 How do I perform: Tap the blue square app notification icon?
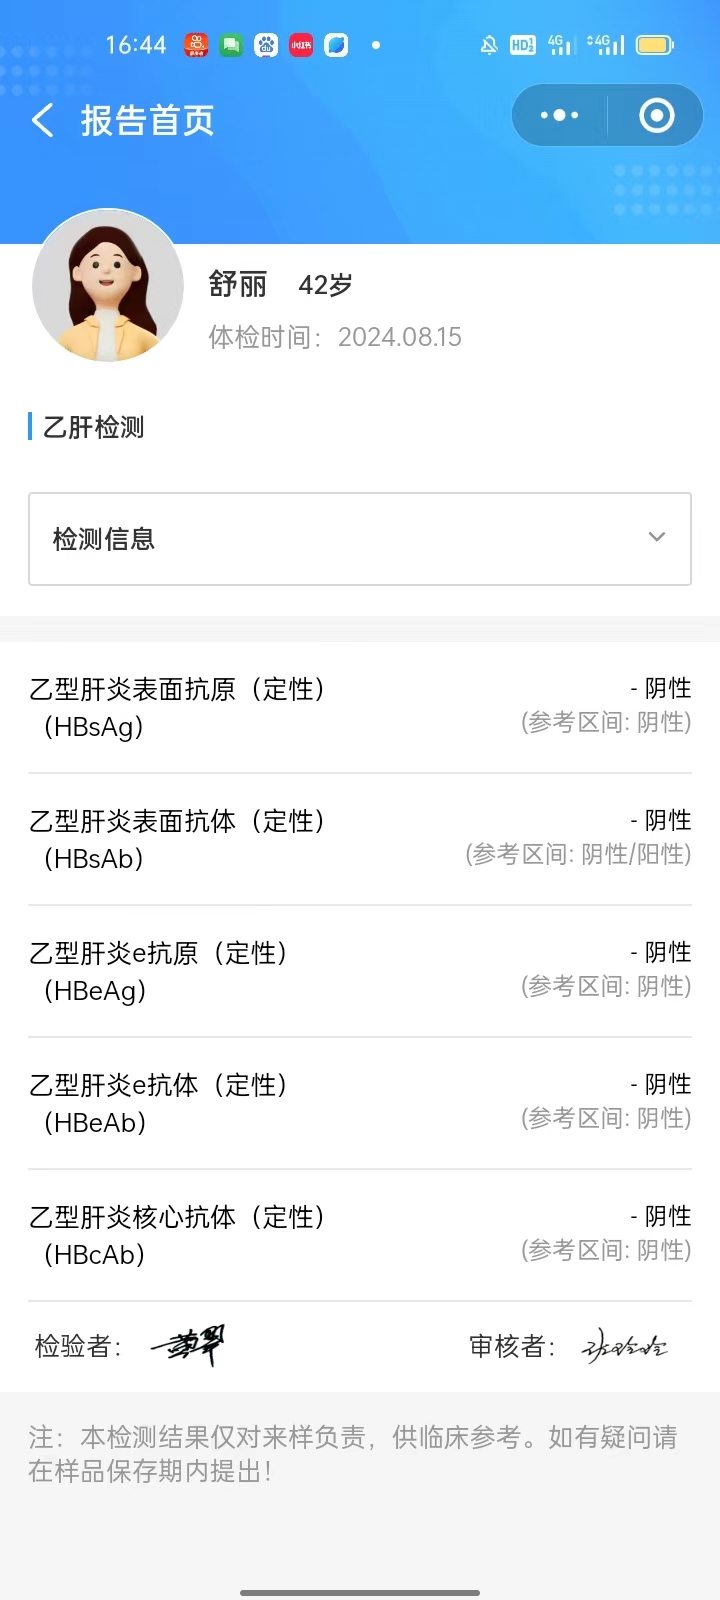(336, 45)
